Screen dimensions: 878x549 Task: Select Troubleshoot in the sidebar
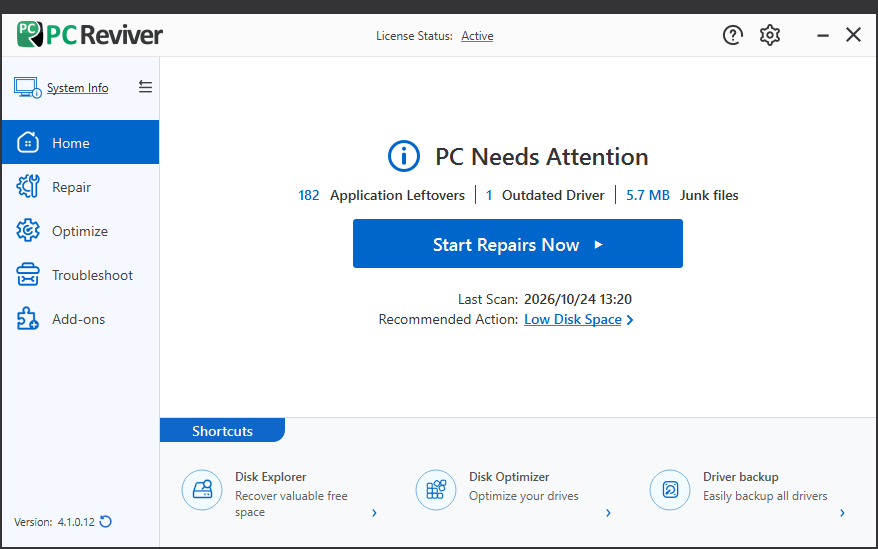tap(81, 274)
